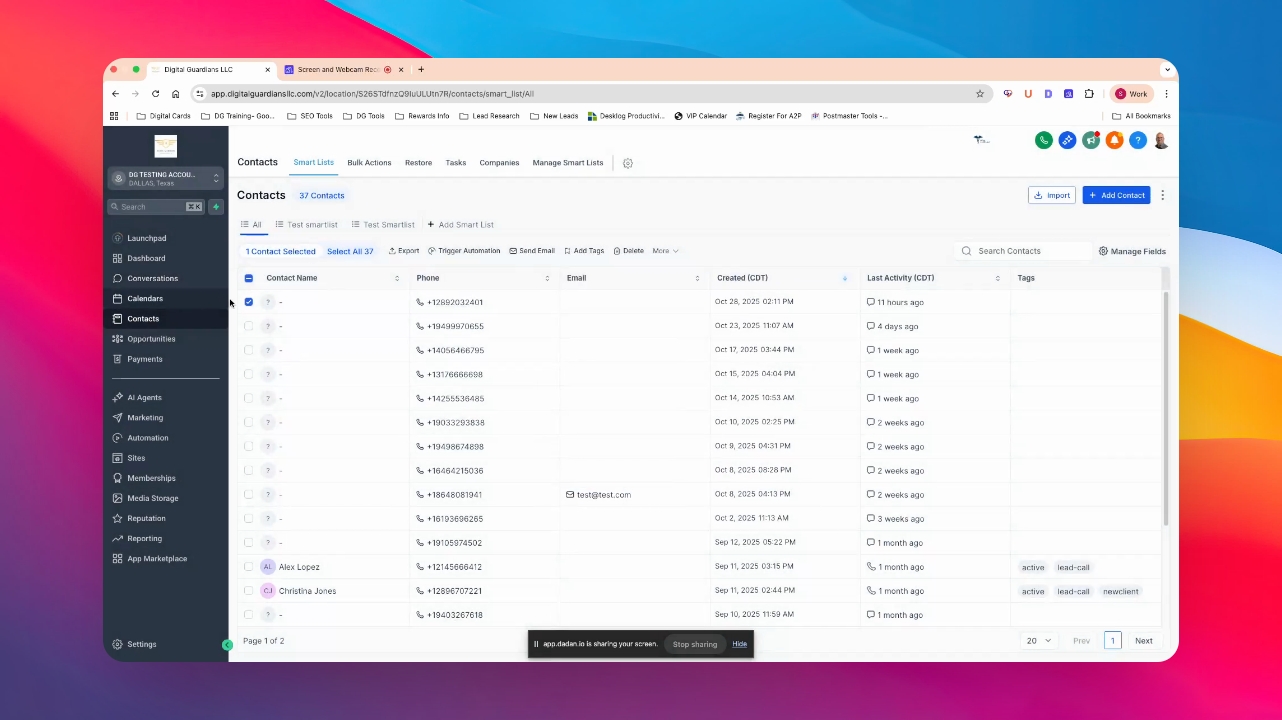Open Launchpad in the sidebar
The image size is (1282, 720).
(x=147, y=238)
